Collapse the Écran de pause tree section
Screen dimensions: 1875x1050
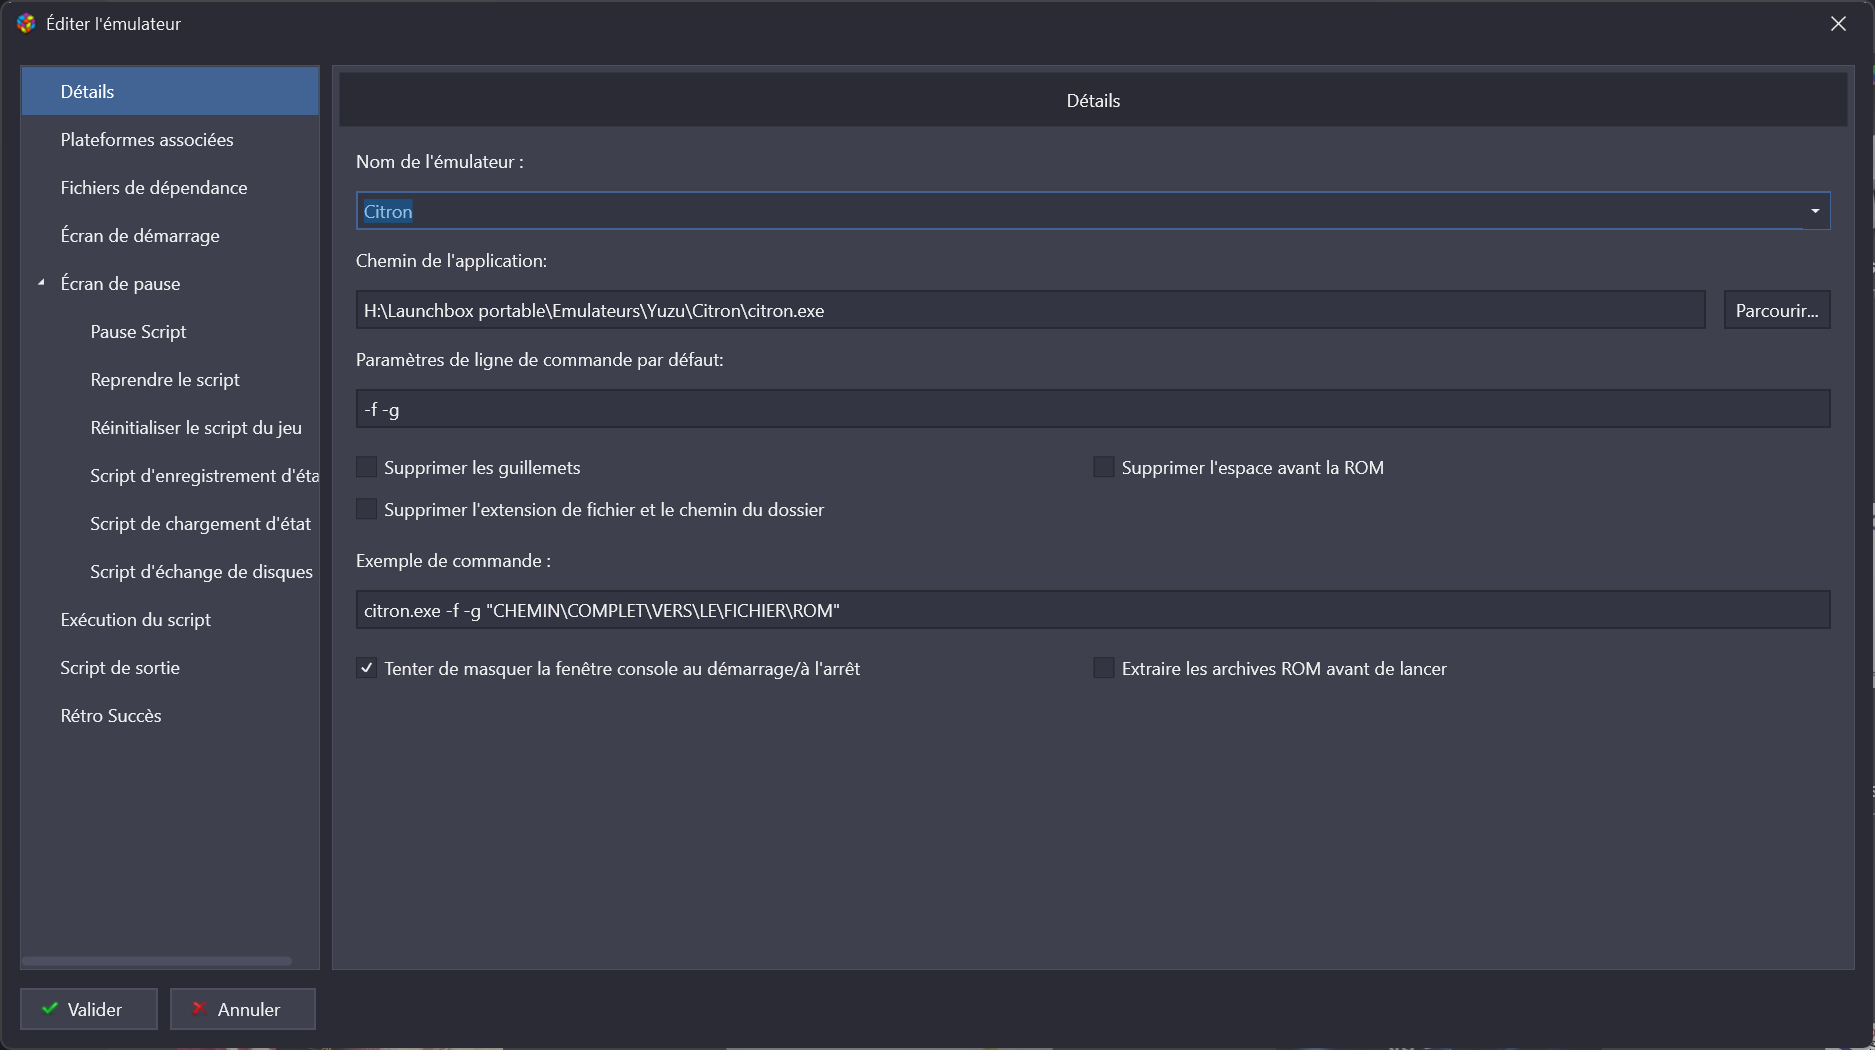pyautogui.click(x=42, y=283)
